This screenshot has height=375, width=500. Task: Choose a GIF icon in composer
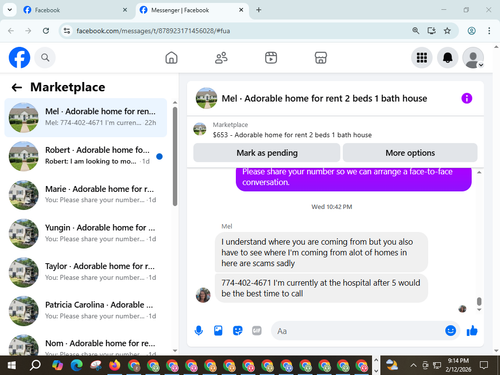pos(257,331)
